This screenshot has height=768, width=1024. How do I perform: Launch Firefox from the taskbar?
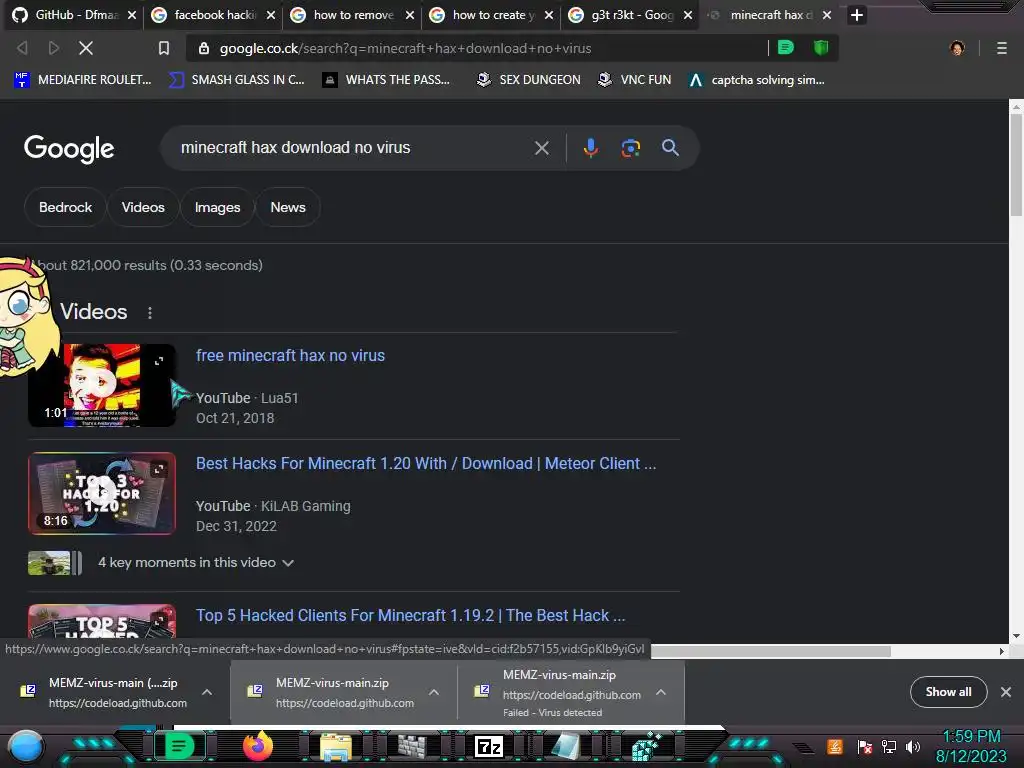(257, 746)
